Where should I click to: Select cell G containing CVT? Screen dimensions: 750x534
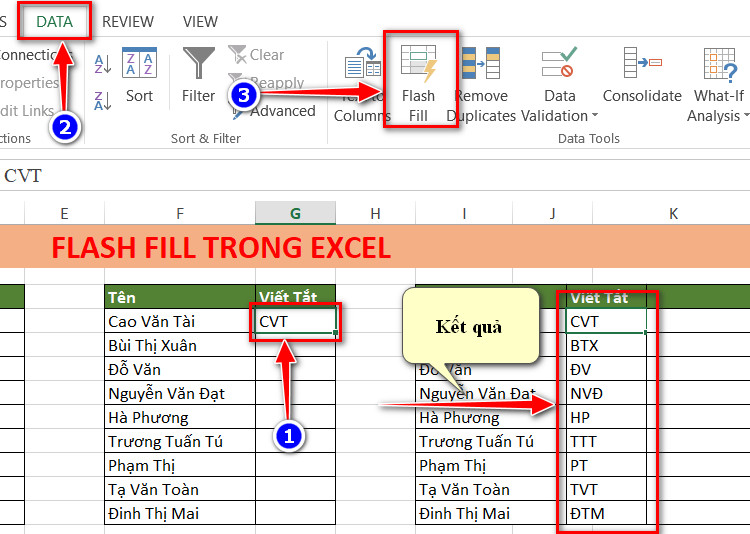[x=296, y=321]
